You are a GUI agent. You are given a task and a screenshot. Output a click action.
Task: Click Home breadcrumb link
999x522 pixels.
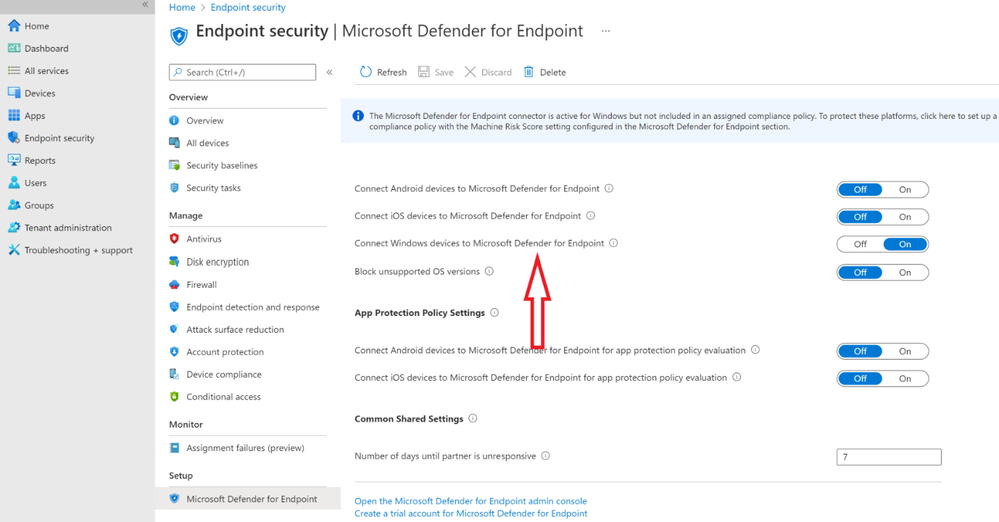182,8
